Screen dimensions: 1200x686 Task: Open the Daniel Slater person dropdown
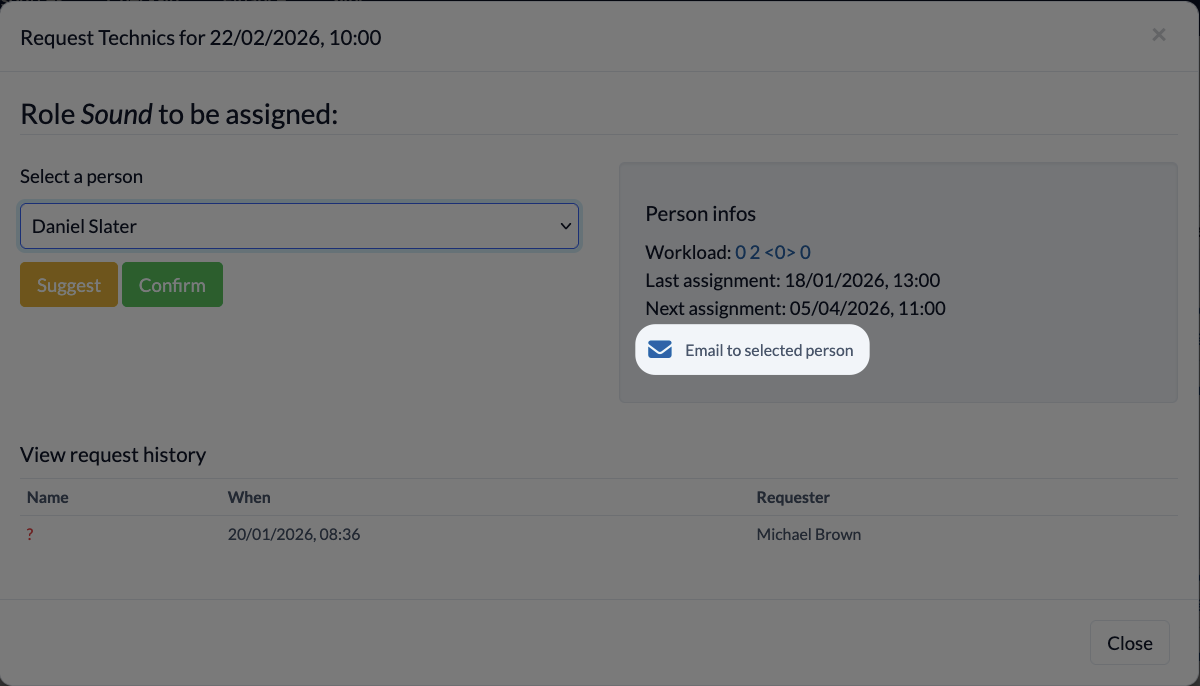[299, 226]
